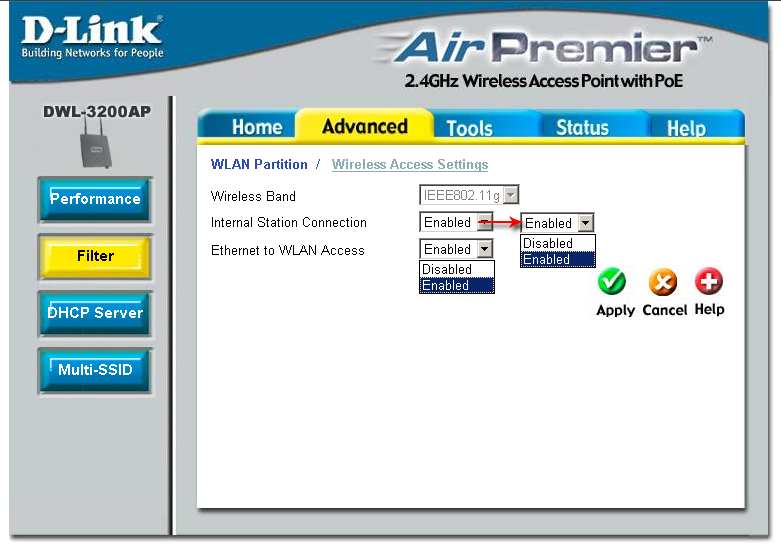Viewport: 781px width, 545px height.
Task: Click the green Apply checkmark icon
Action: (612, 281)
